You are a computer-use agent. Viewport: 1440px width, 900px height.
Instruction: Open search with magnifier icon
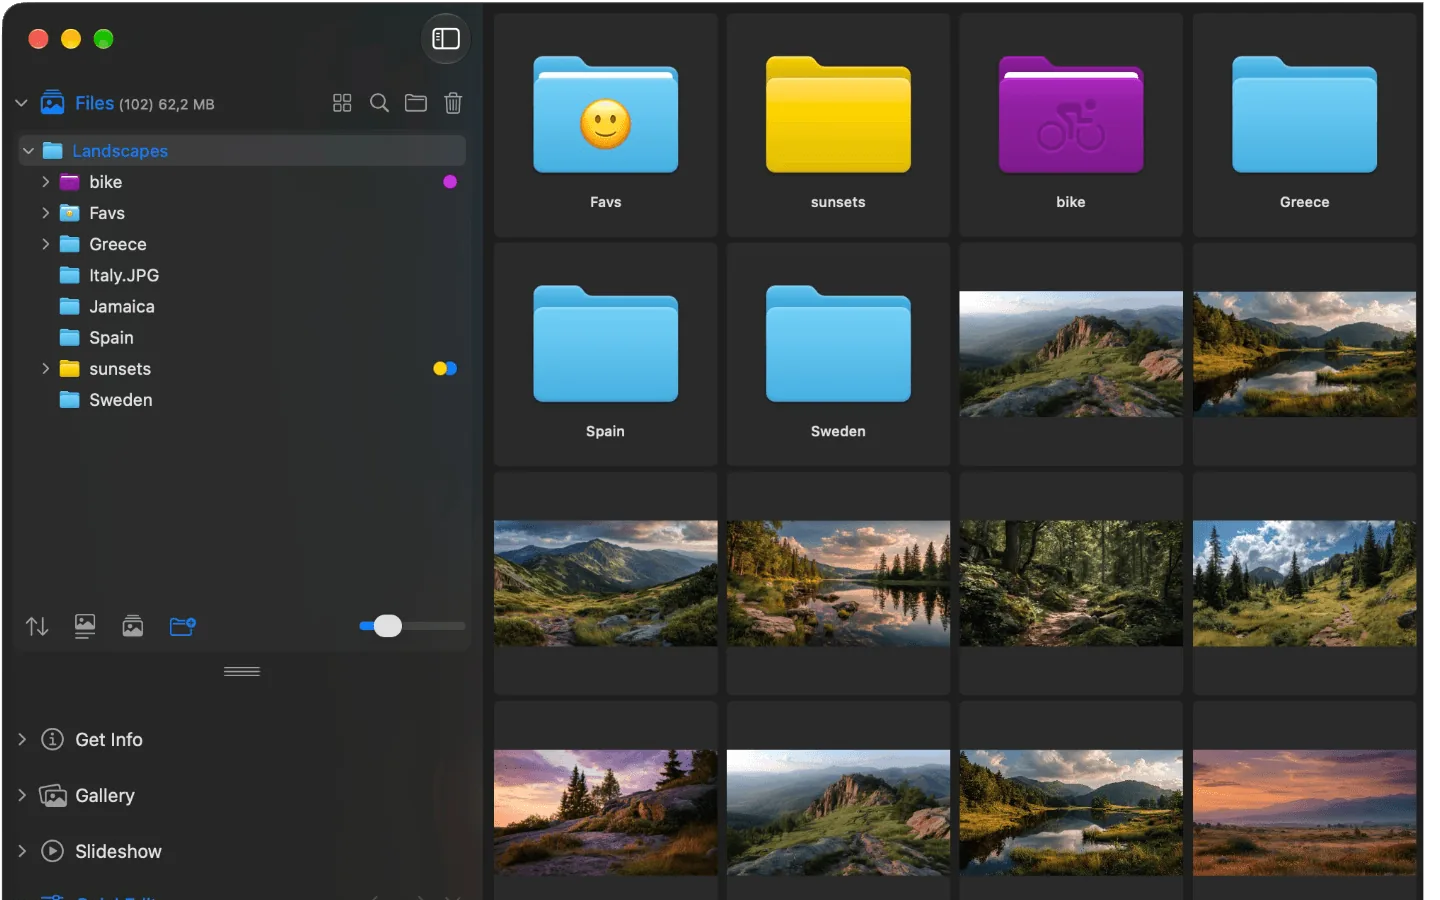click(379, 103)
